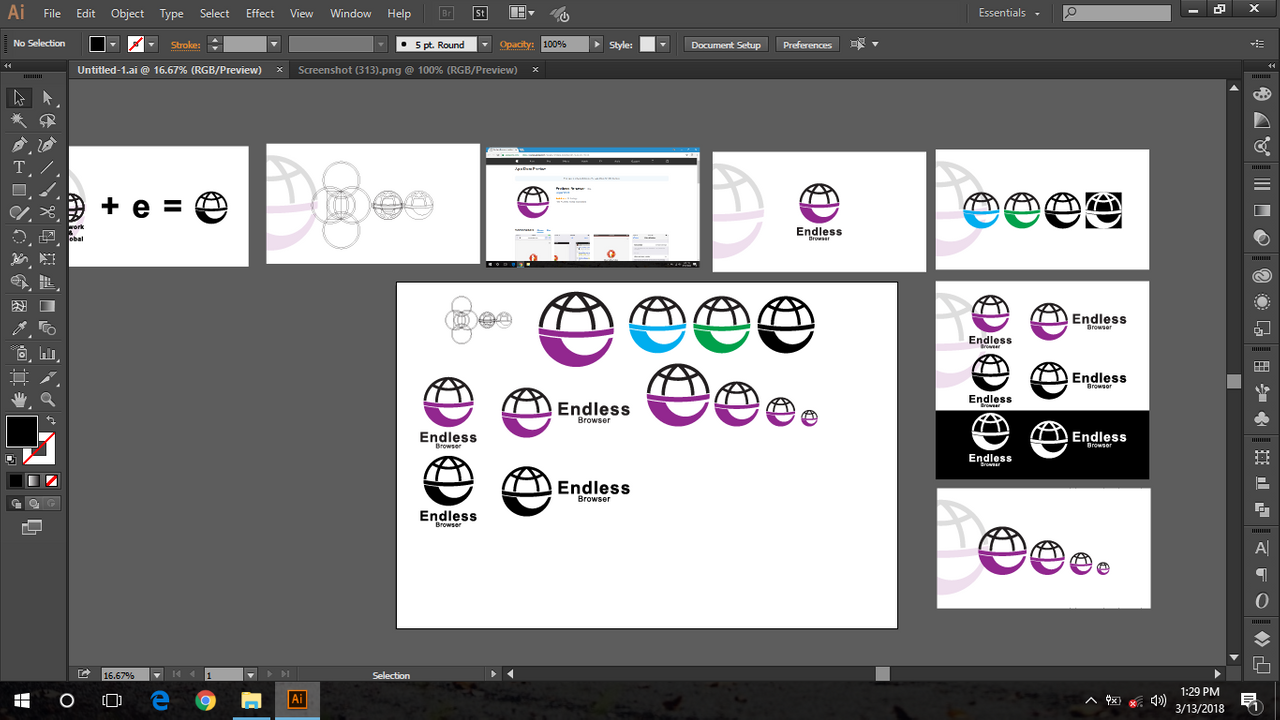1280x720 pixels.
Task: Click the orange Opacity label link
Action: [517, 44]
